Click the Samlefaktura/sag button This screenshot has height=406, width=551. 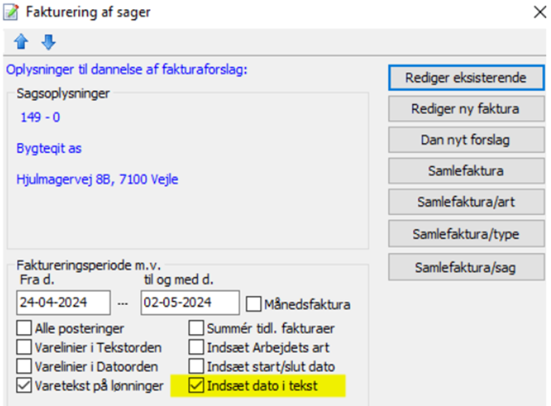point(466,268)
